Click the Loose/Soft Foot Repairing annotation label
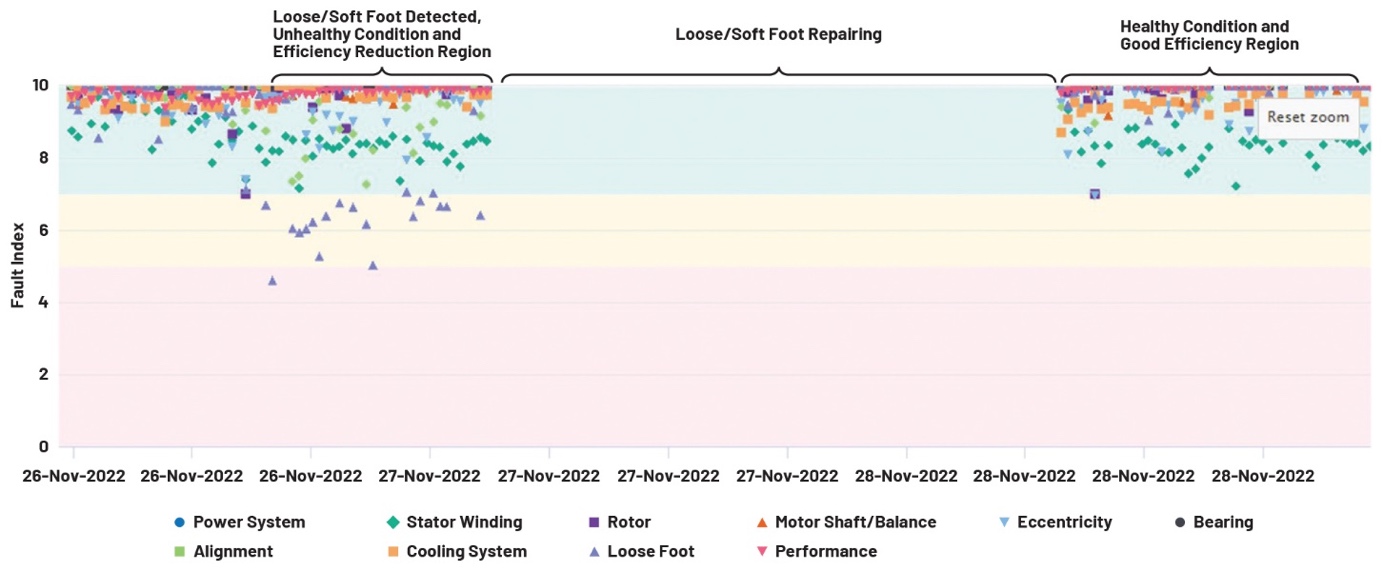The width and height of the screenshot is (1384, 571). click(778, 34)
